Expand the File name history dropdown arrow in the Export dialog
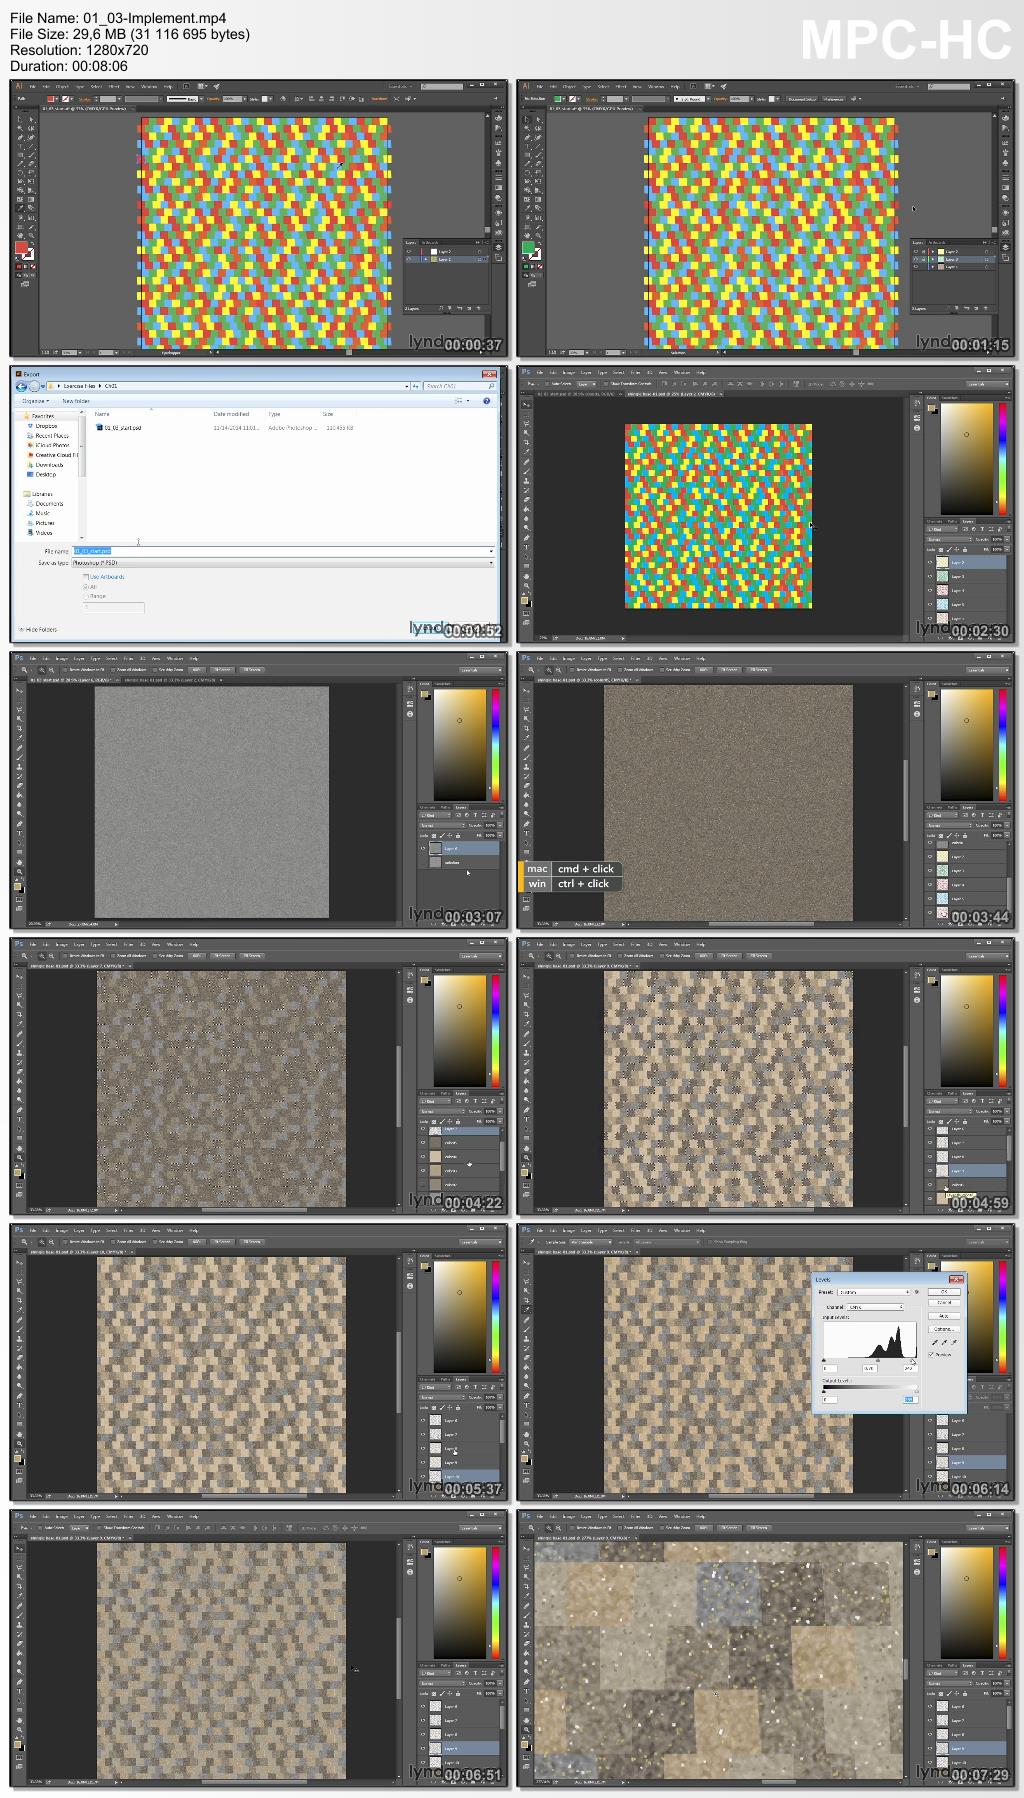The image size is (1024, 1798). tap(491, 551)
